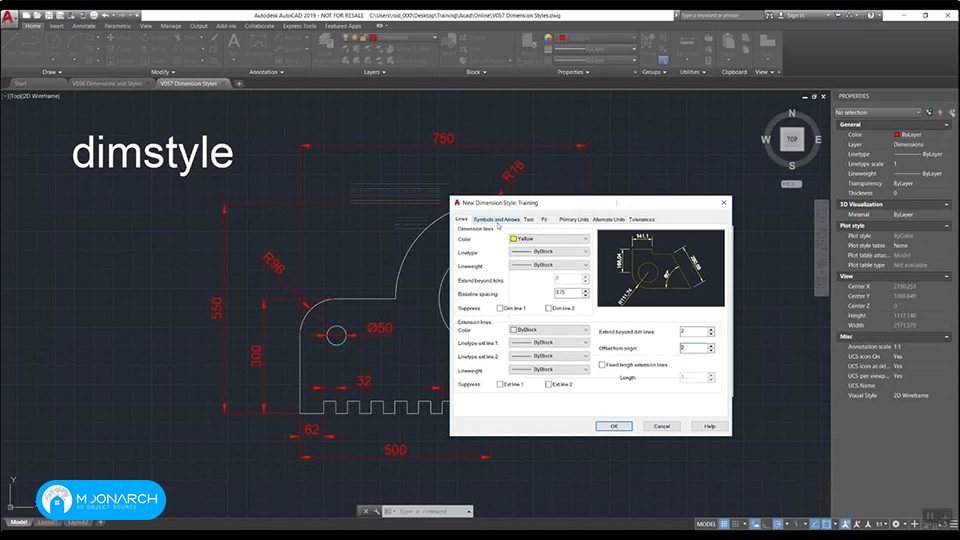
Task: Check Suppress Ext line 2
Action: pyautogui.click(x=549, y=384)
